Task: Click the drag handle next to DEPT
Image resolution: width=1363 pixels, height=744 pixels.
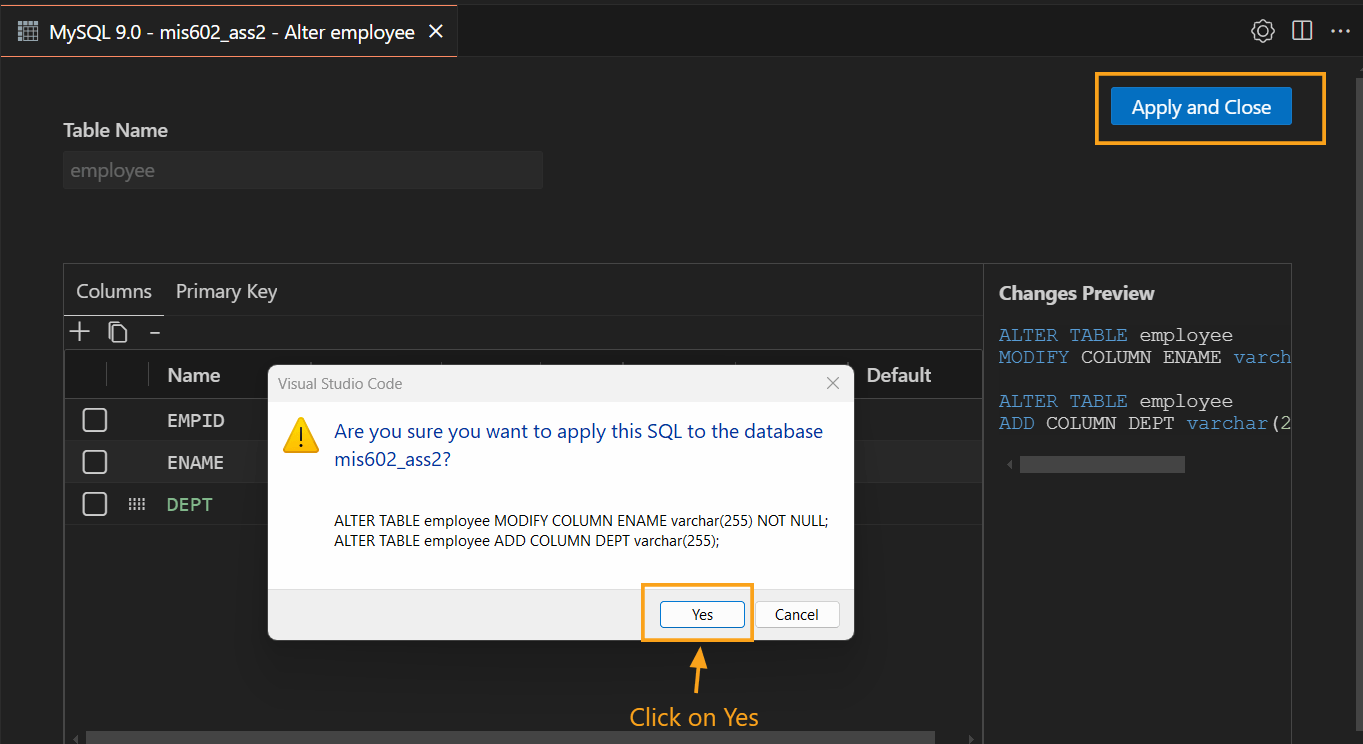Action: coord(137,504)
